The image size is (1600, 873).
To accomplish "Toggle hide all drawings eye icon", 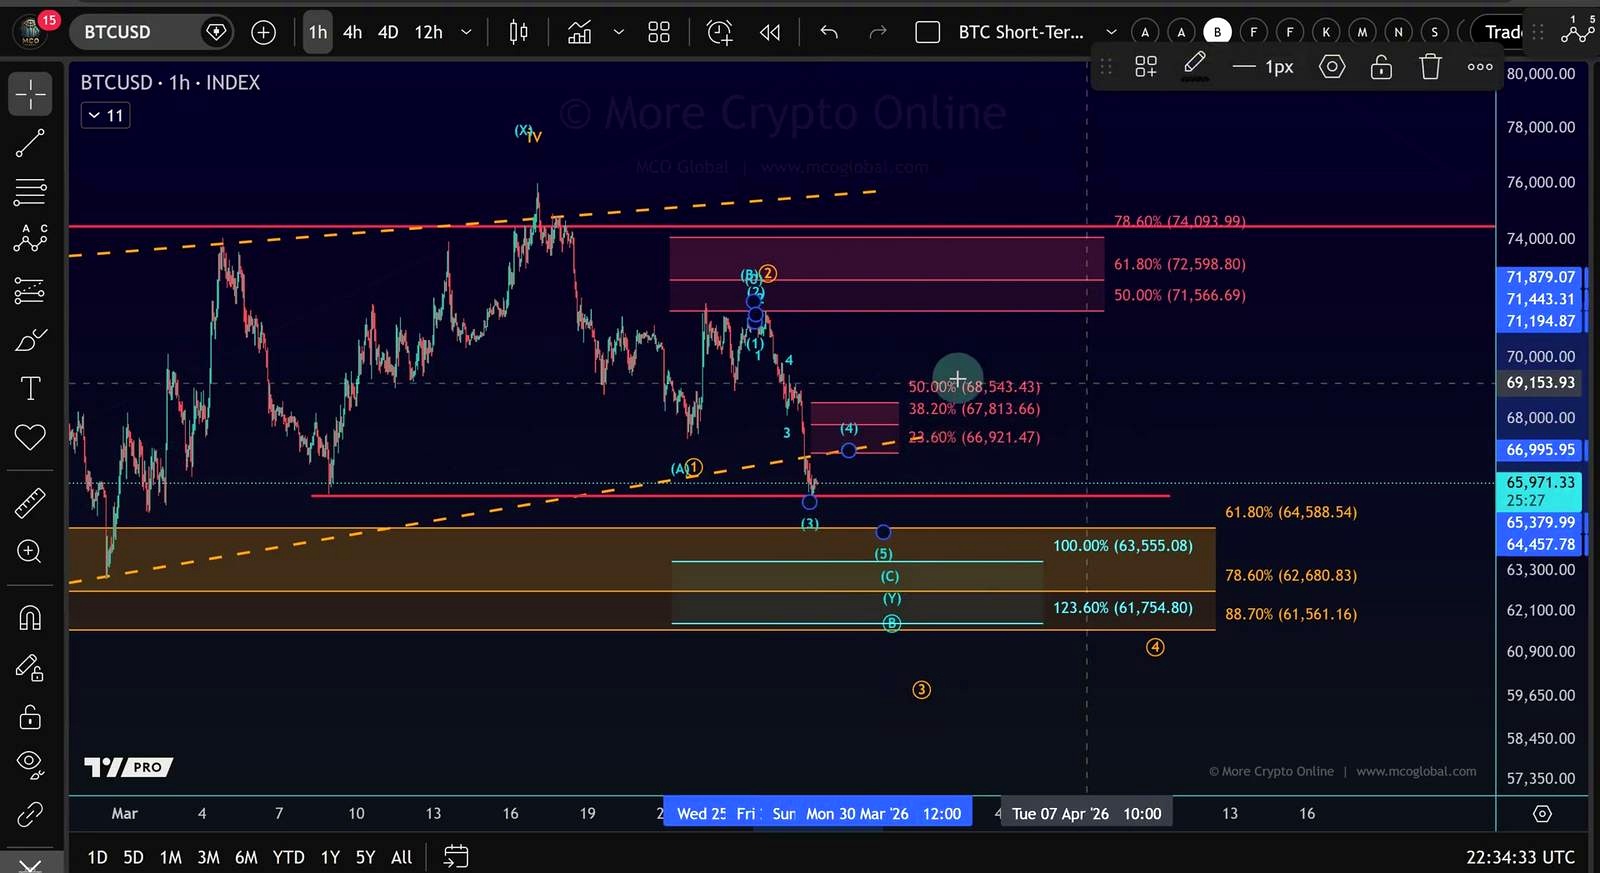I will click(x=30, y=765).
